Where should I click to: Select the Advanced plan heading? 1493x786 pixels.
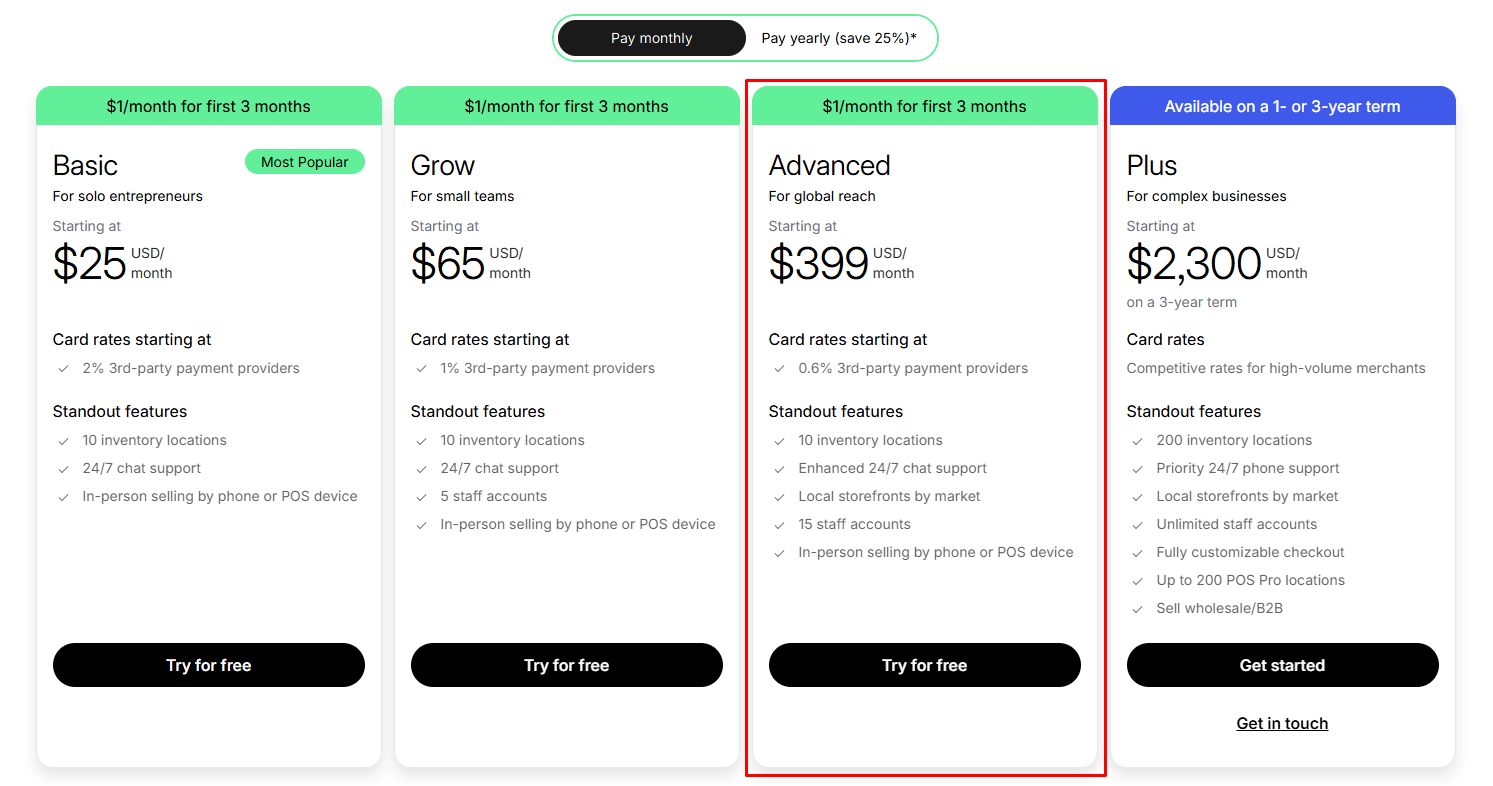[830, 165]
